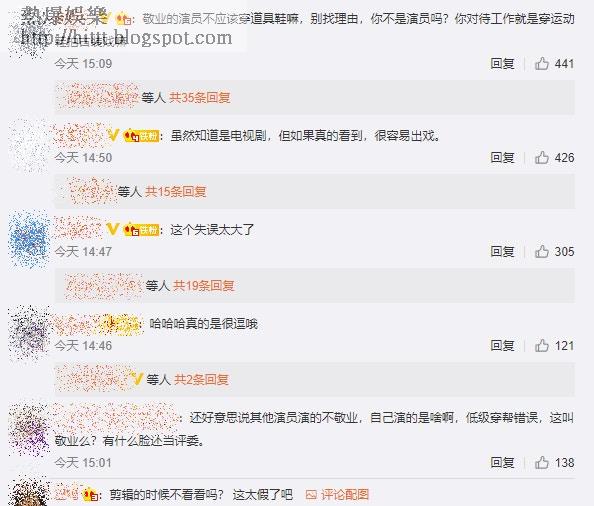
Task: Open the purple avatar of the 15:01 commenter
Action: (30, 430)
